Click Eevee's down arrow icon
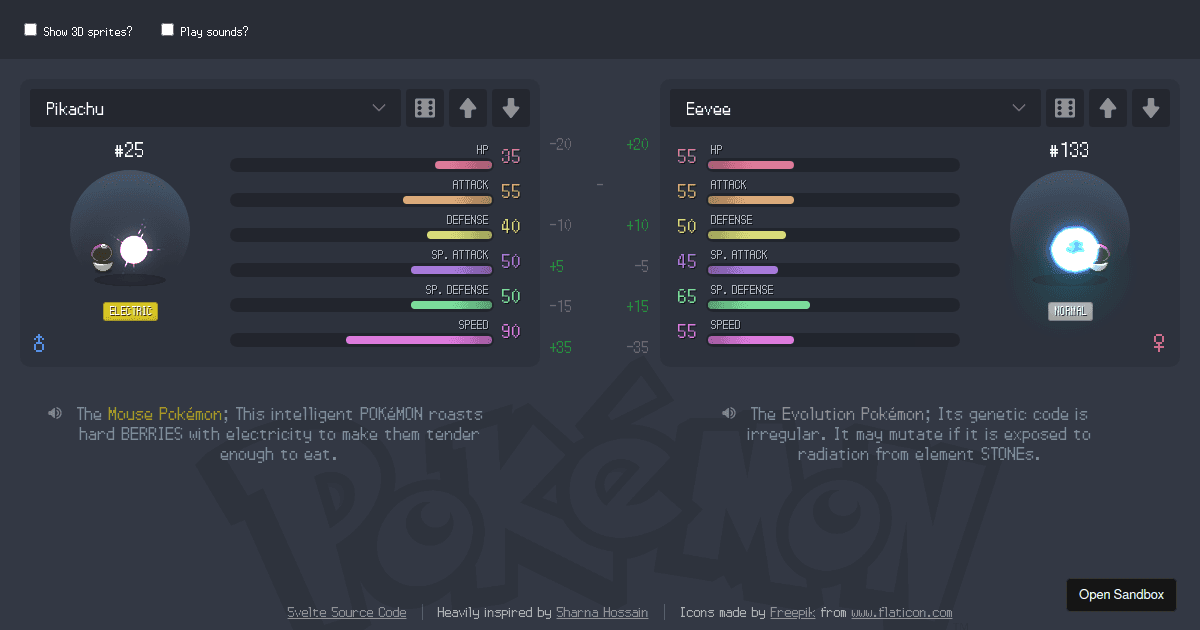This screenshot has width=1200, height=630. [x=1151, y=108]
